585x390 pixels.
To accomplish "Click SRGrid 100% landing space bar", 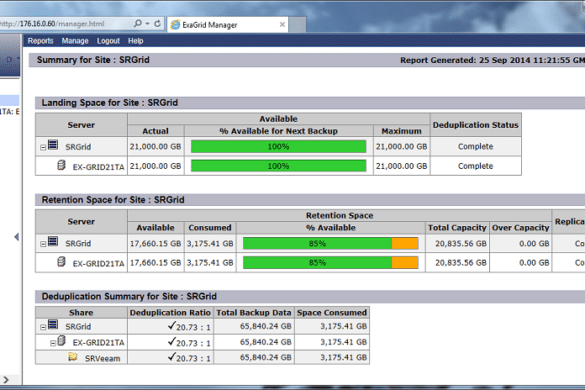I will coord(278,147).
